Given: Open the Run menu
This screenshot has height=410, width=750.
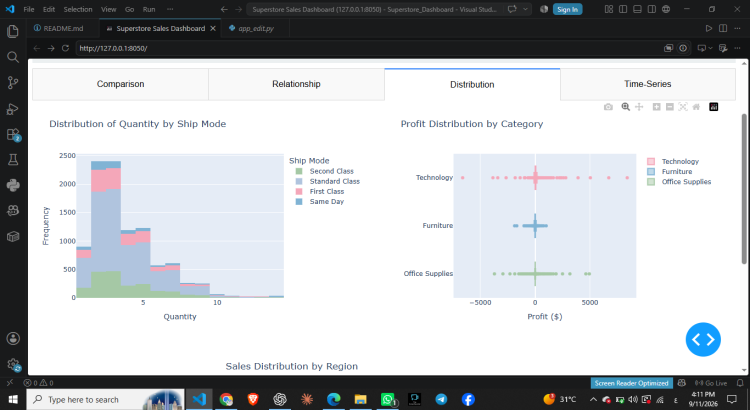Looking at the screenshot, I should pyautogui.click(x=149, y=9).
